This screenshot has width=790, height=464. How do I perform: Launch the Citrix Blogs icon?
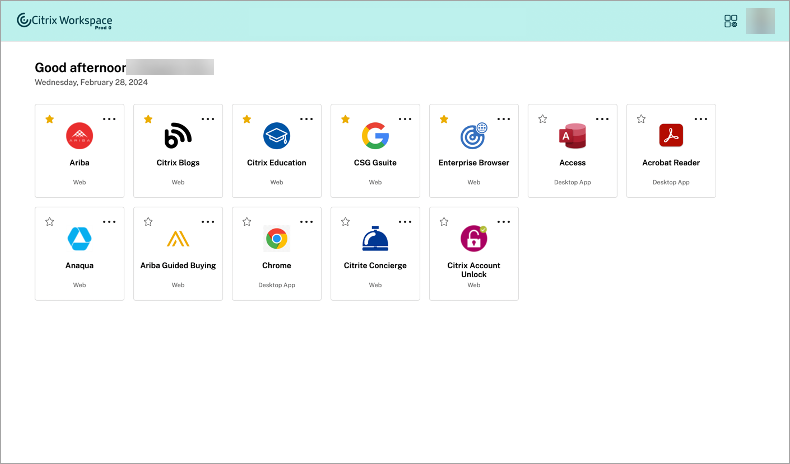[178, 136]
